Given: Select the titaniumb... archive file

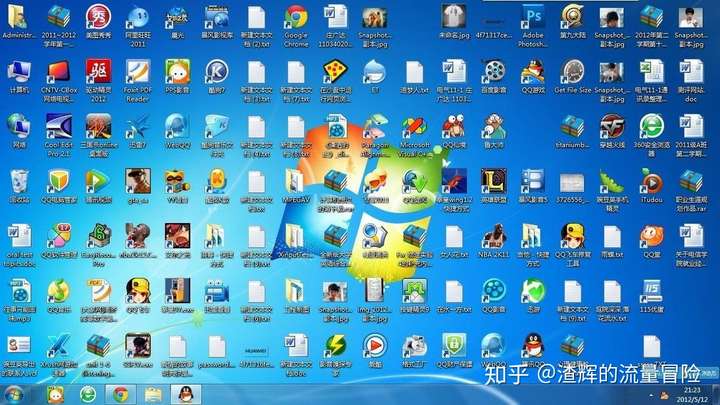Looking at the screenshot, I should 573,127.
